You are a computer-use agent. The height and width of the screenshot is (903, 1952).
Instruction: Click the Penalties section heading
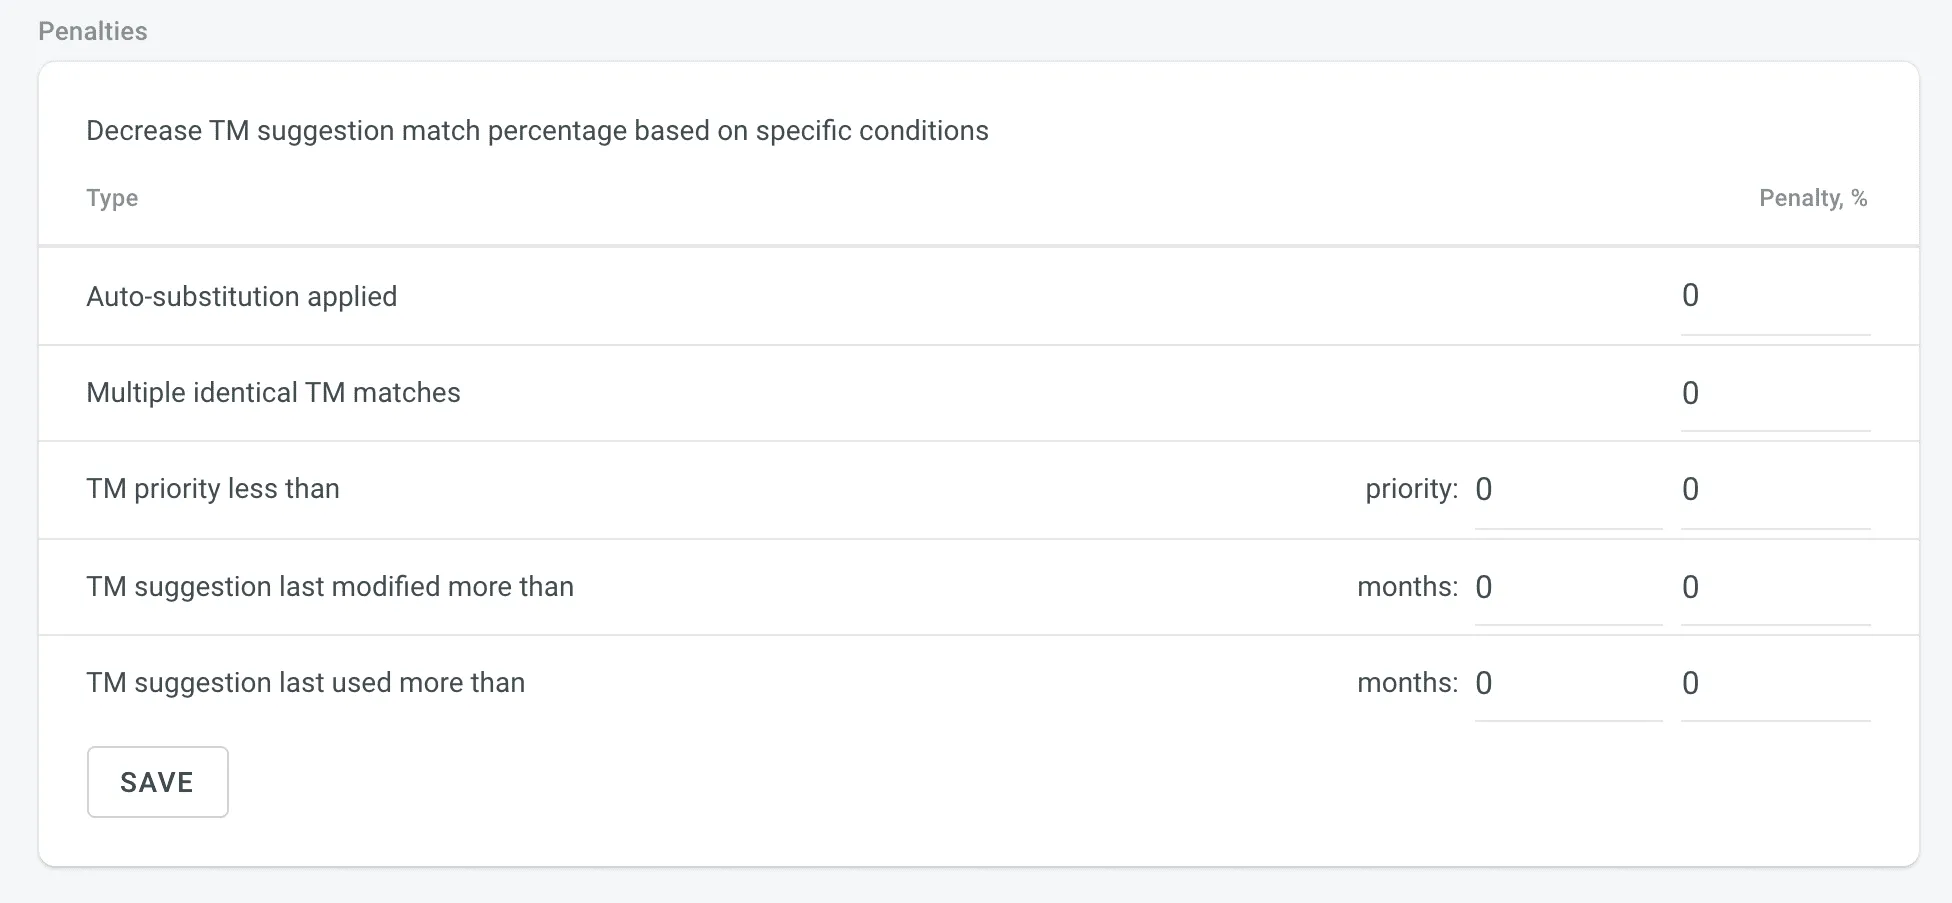[x=92, y=32]
